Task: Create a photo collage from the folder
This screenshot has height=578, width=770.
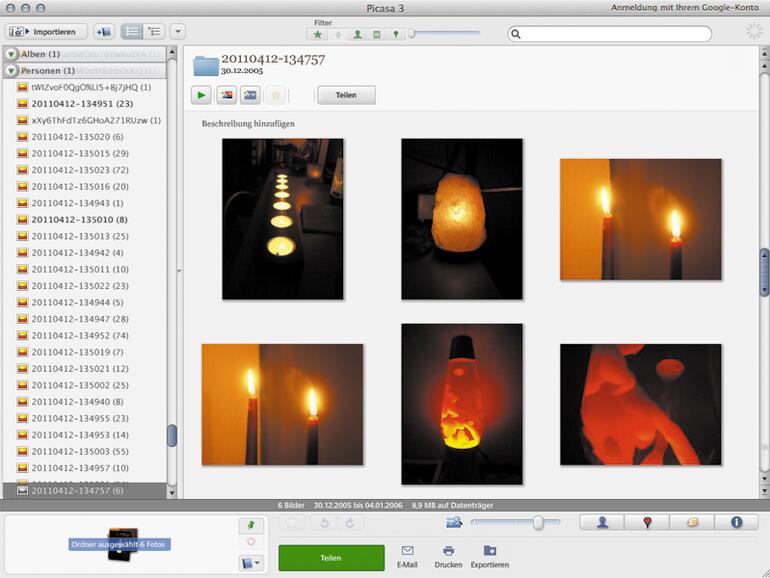Action: 226,95
